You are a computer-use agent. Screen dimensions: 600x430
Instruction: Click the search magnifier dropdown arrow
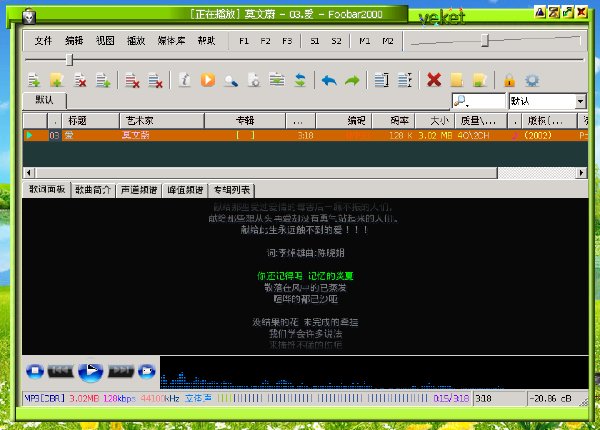tap(467, 105)
